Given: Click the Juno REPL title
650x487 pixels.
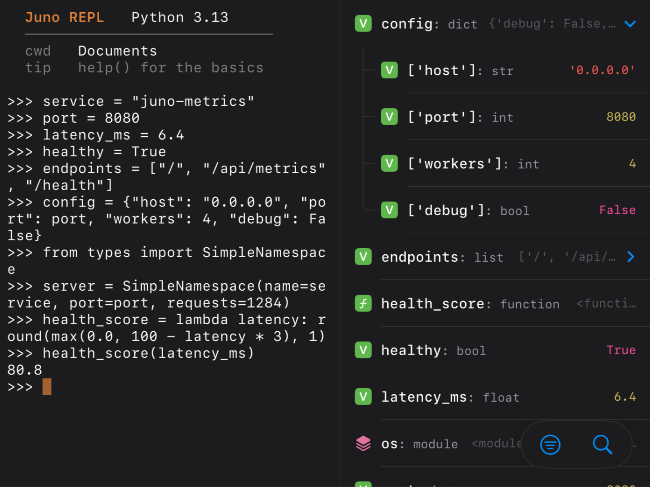Looking at the screenshot, I should (x=64, y=17).
